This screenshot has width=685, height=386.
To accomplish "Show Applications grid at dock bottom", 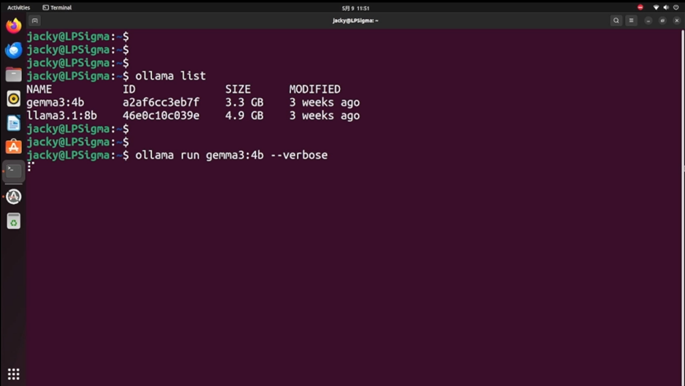I will (14, 374).
